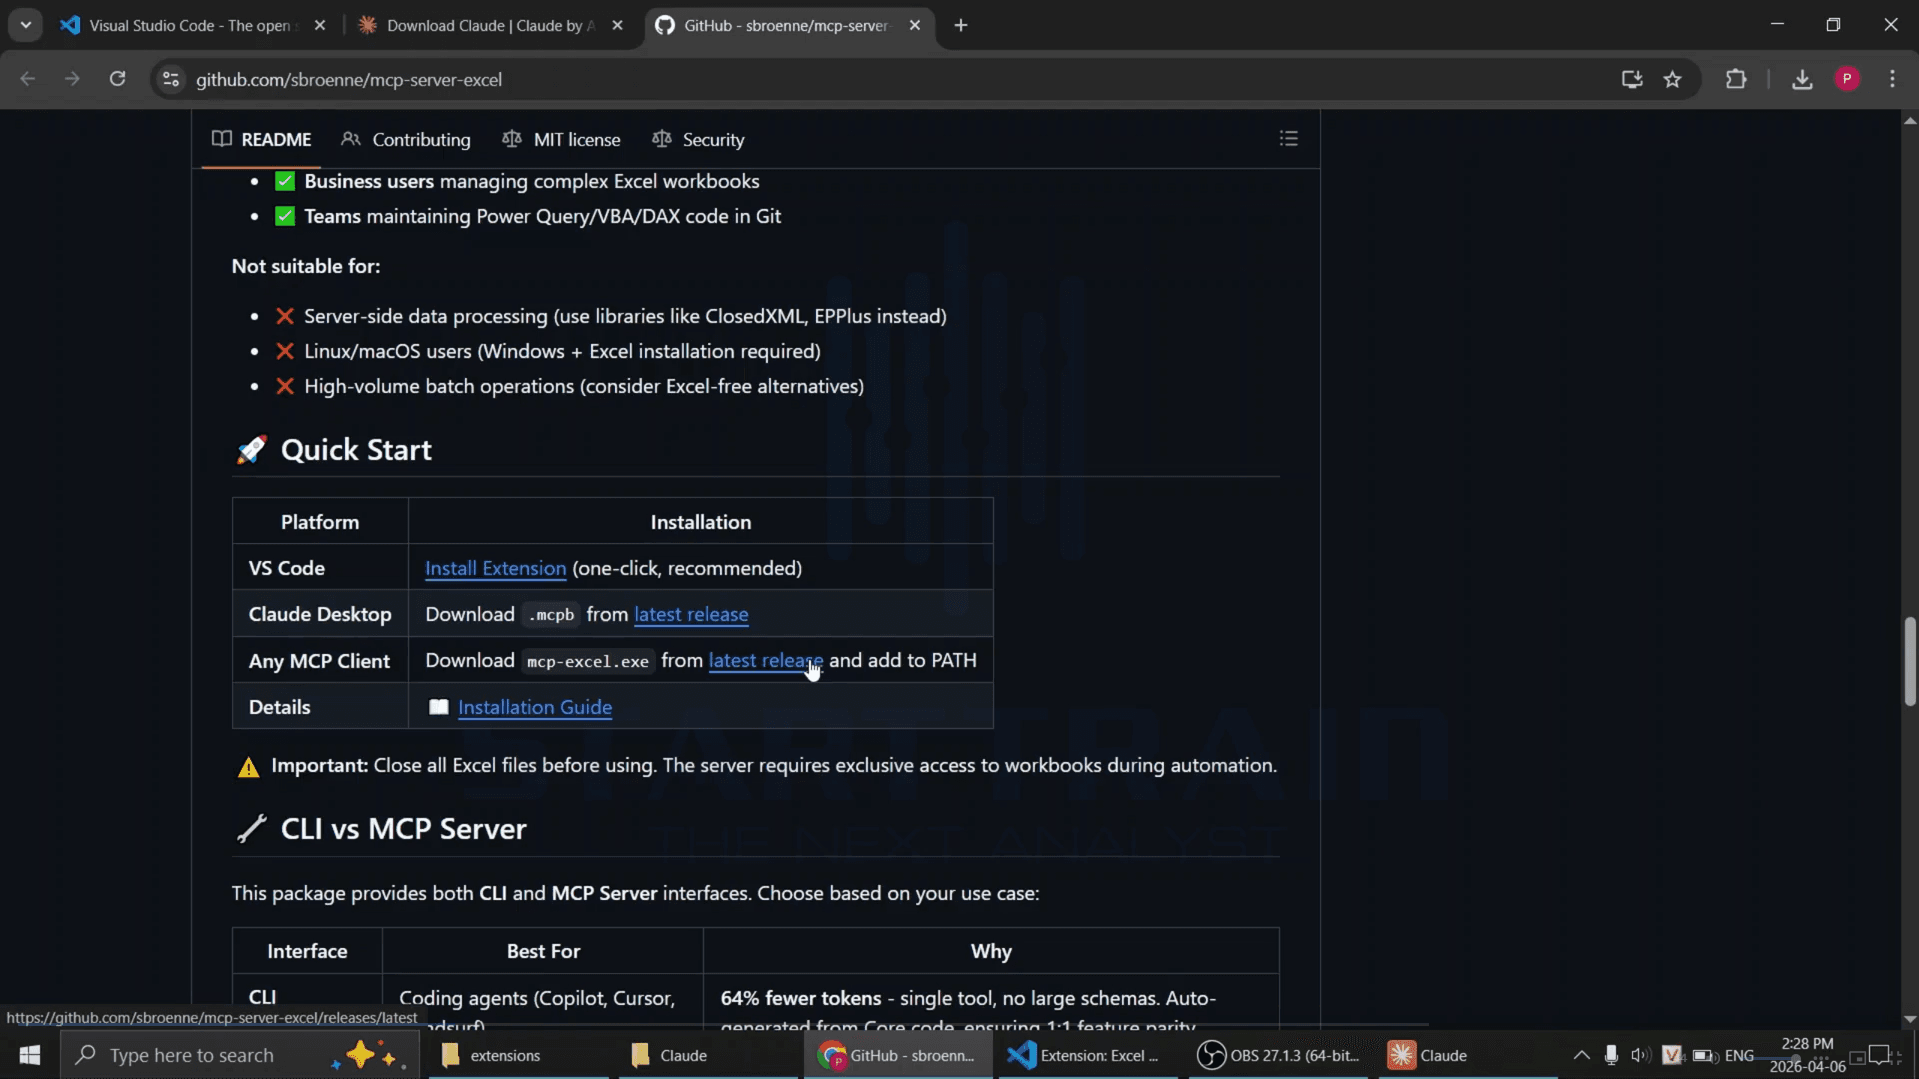Open the Security tab
Image resolution: width=1919 pixels, height=1079 pixels.
(699, 139)
